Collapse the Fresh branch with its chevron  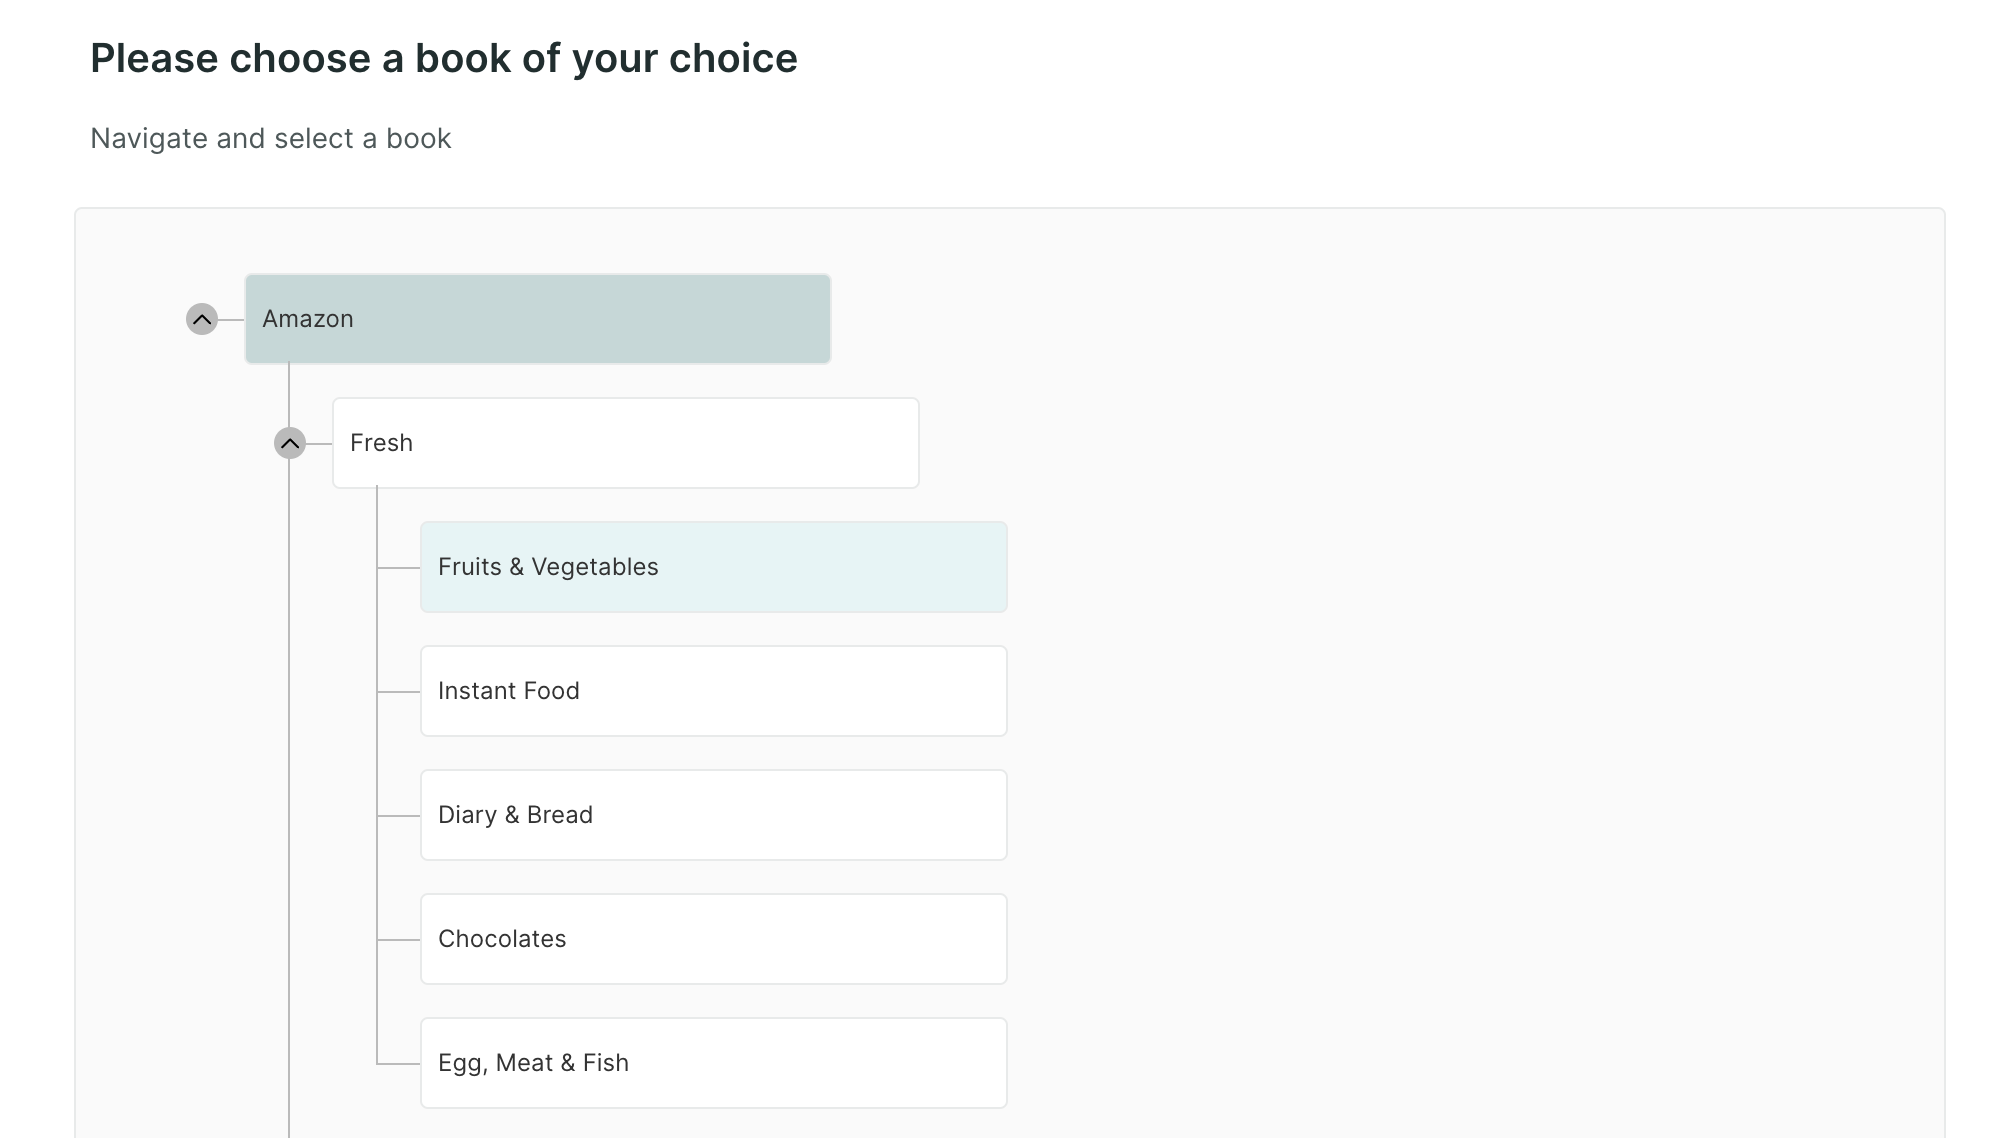(290, 443)
